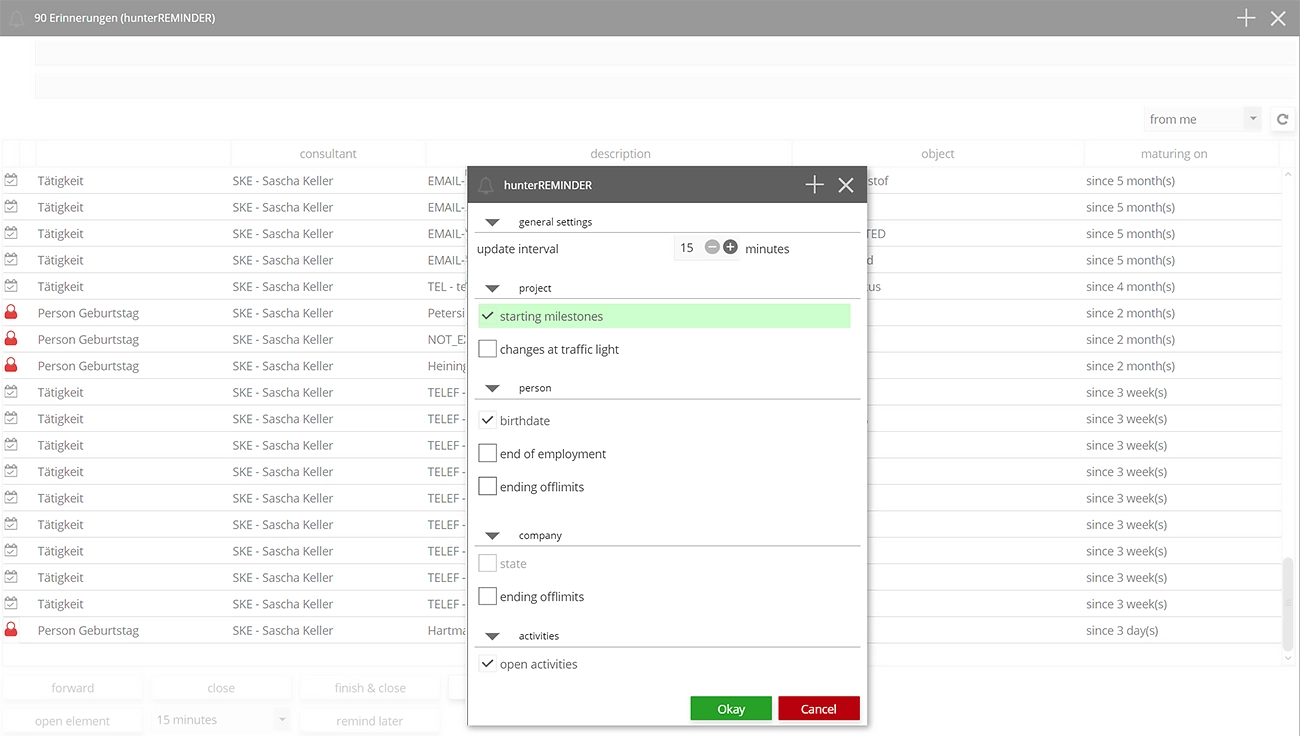Click the calendar icon of first Tätigkeit row
1300x736 pixels.
pyautogui.click(x=11, y=181)
